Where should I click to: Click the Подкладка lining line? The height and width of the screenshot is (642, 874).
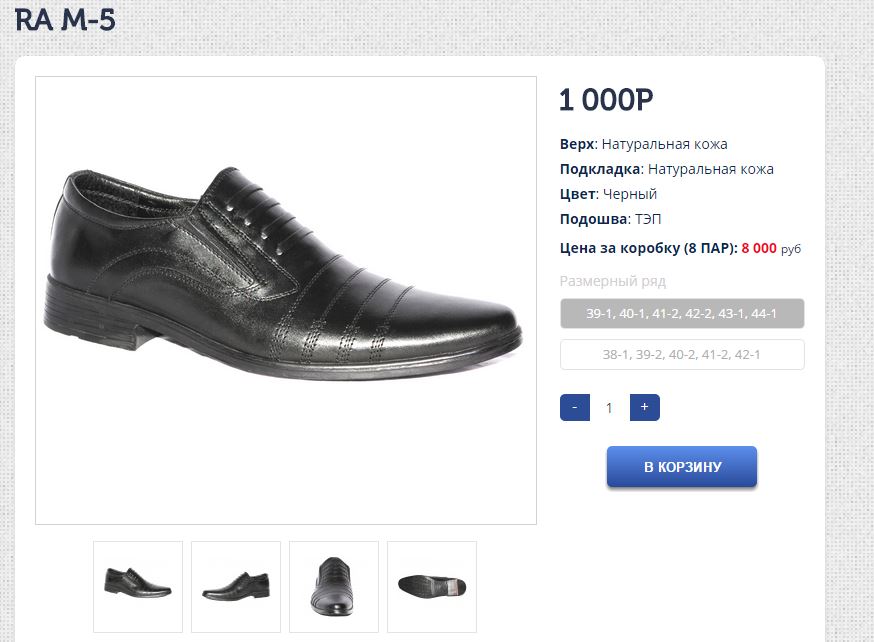pos(667,169)
